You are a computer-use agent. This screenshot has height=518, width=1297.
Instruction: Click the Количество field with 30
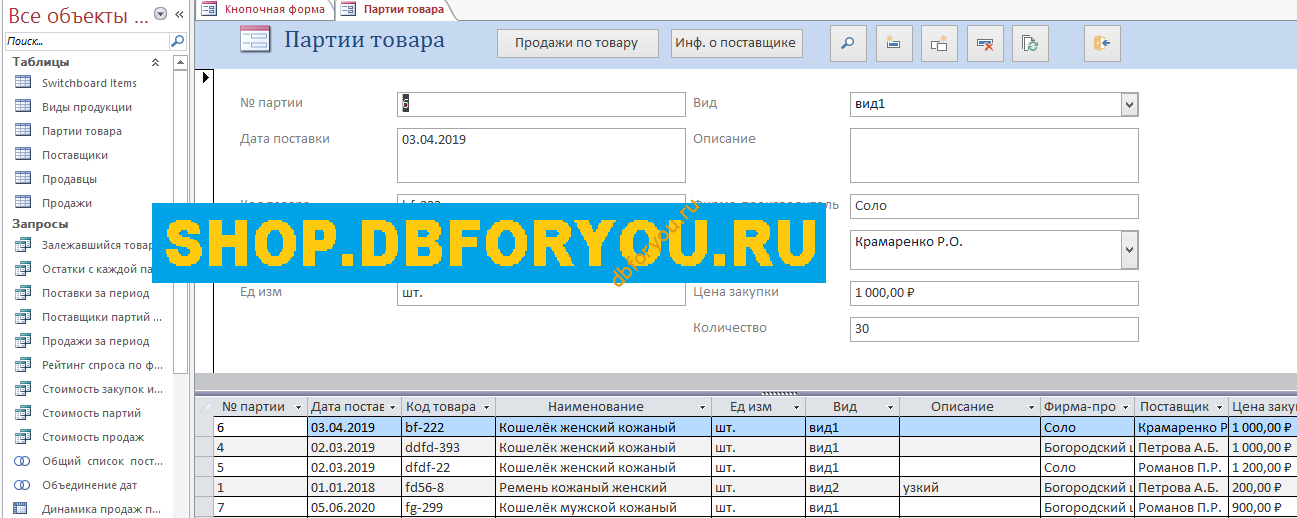coord(994,329)
